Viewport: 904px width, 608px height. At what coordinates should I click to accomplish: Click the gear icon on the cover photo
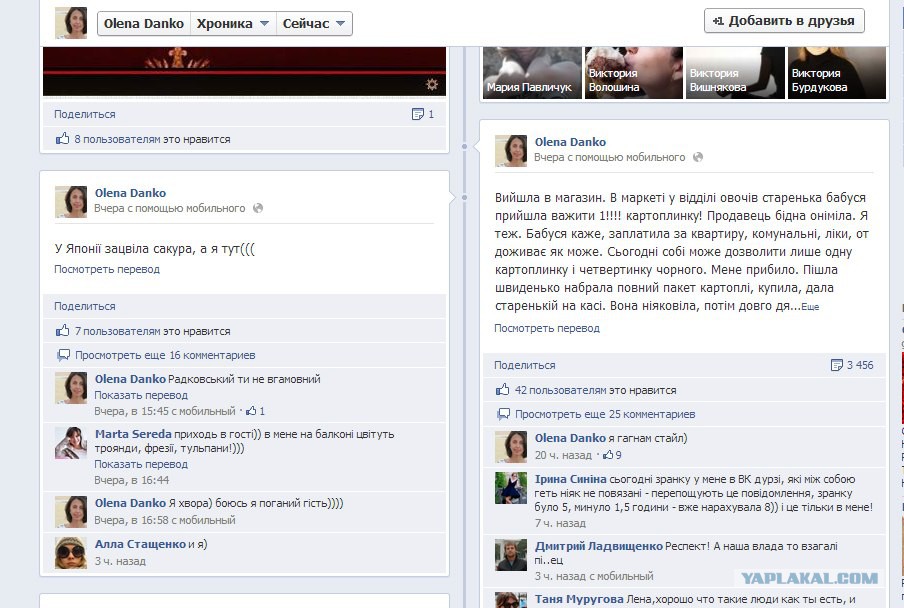[x=432, y=85]
